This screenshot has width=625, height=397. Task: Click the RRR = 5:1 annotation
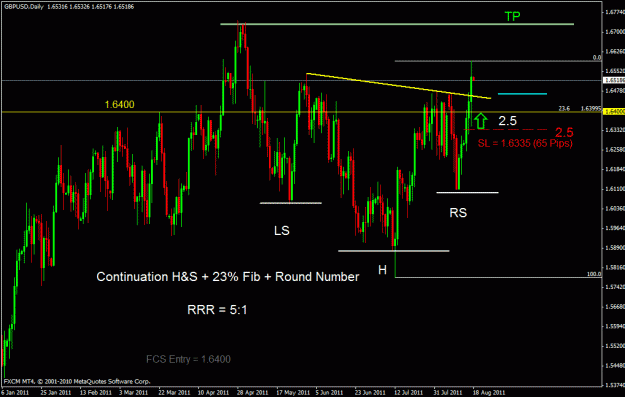point(217,310)
